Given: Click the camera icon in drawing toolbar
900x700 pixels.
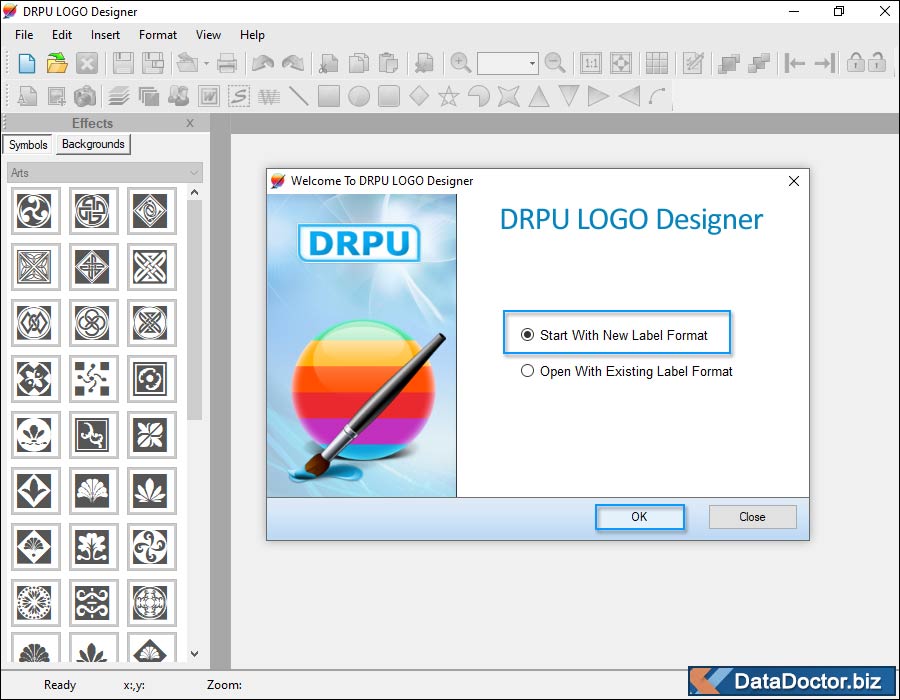Looking at the screenshot, I should tap(85, 96).
